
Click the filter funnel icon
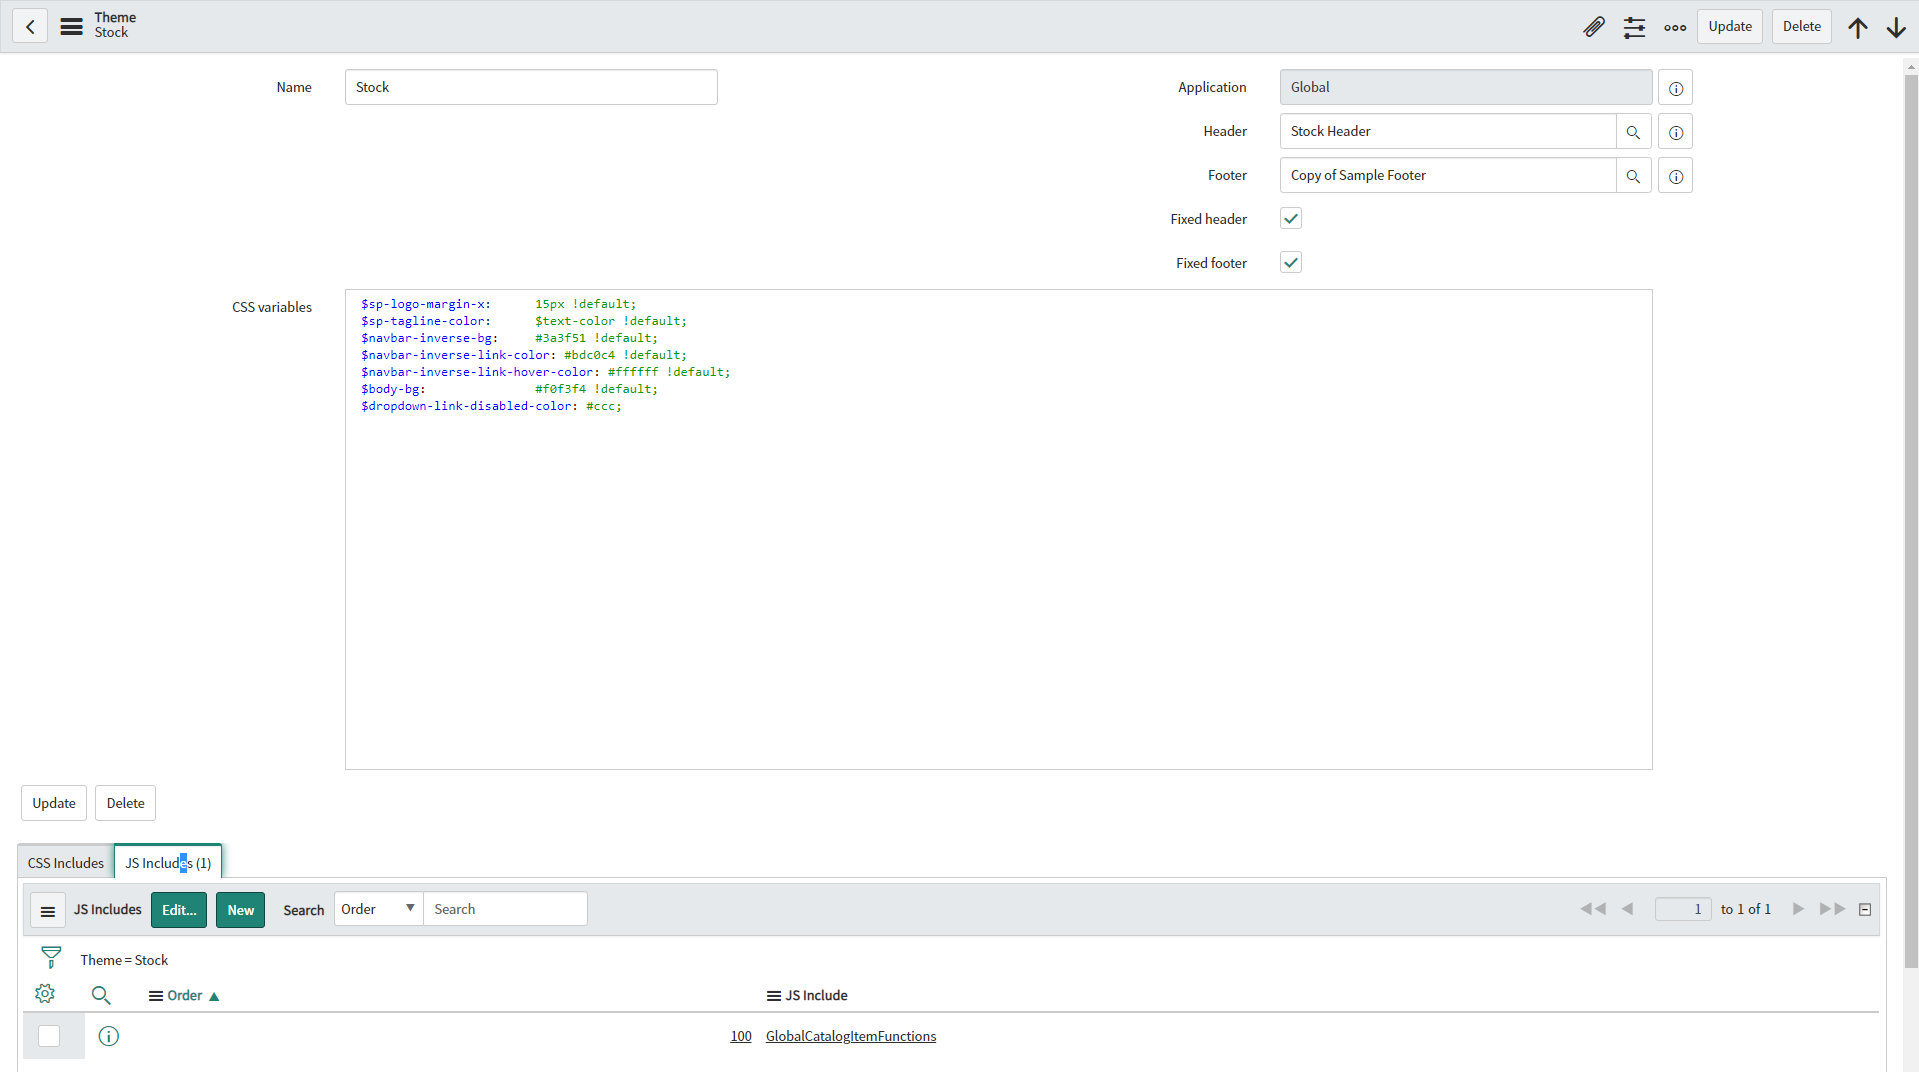pos(51,958)
